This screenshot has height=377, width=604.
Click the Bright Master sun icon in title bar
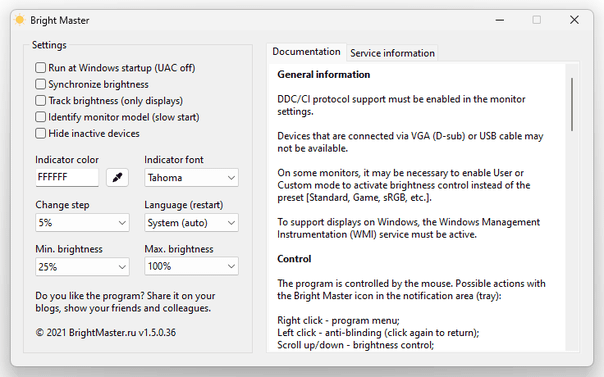[20, 20]
